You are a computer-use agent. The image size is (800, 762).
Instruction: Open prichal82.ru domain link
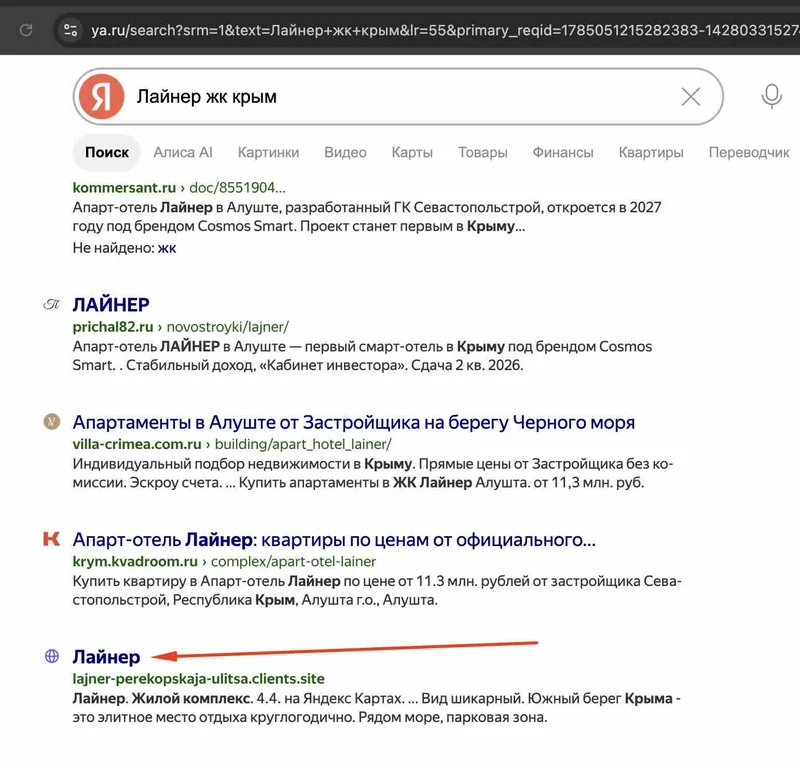point(113,327)
